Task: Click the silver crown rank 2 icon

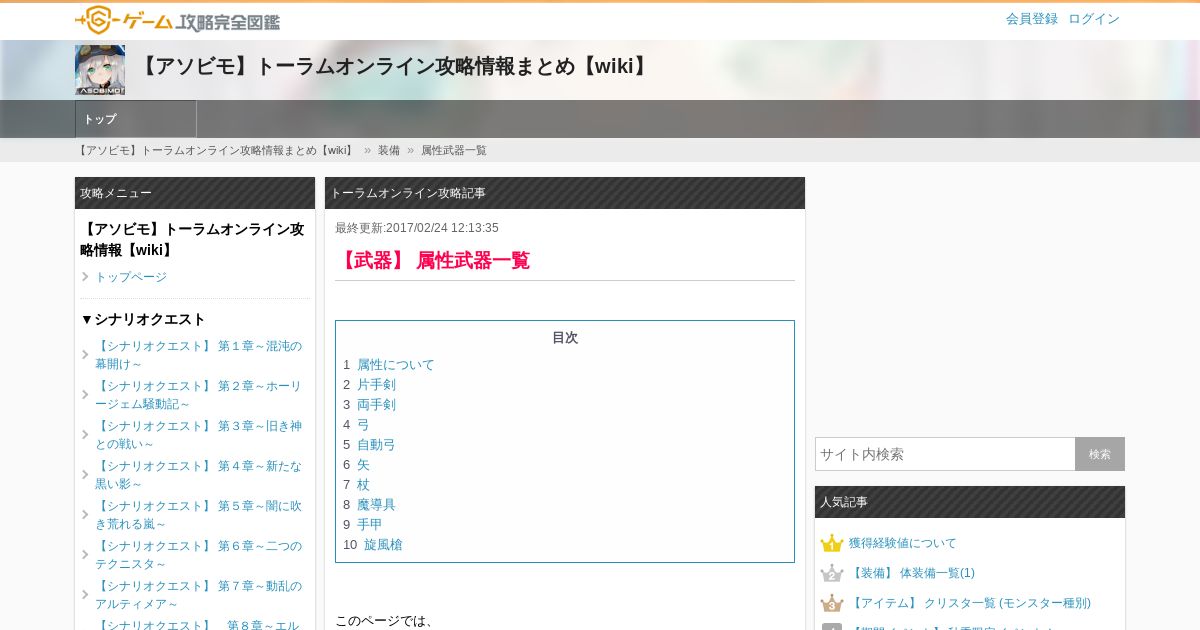Action: [x=832, y=573]
